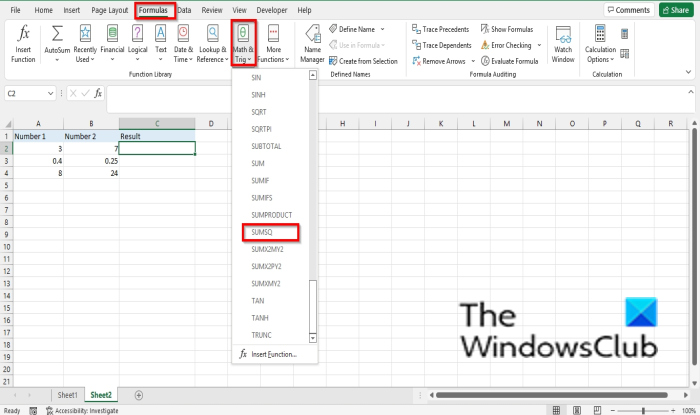Click Trace Dependents
The image size is (700, 415).
[x=442, y=45]
